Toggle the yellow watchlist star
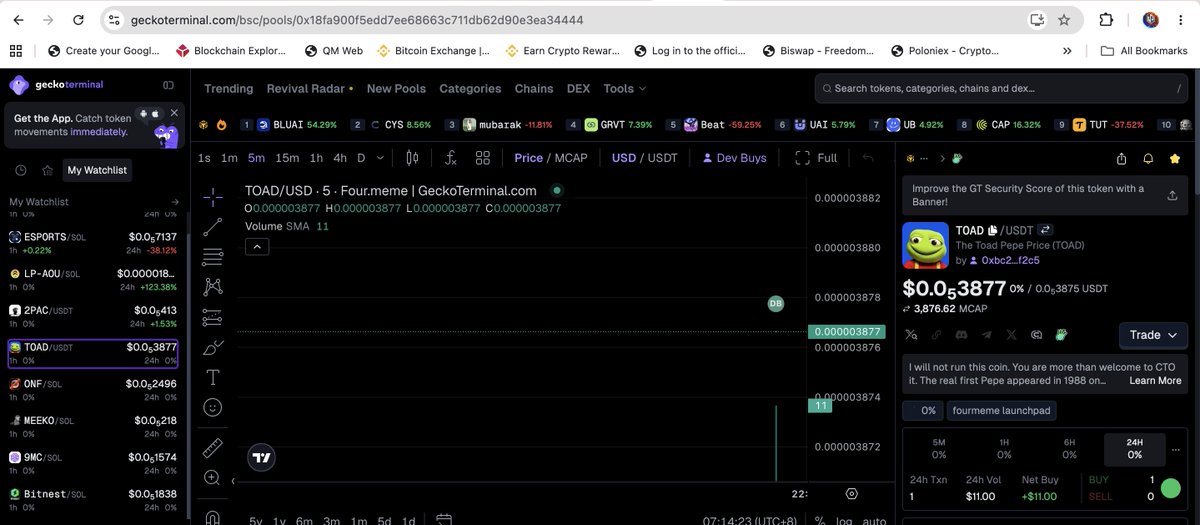This screenshot has width=1200, height=525. pyautogui.click(x=1175, y=158)
